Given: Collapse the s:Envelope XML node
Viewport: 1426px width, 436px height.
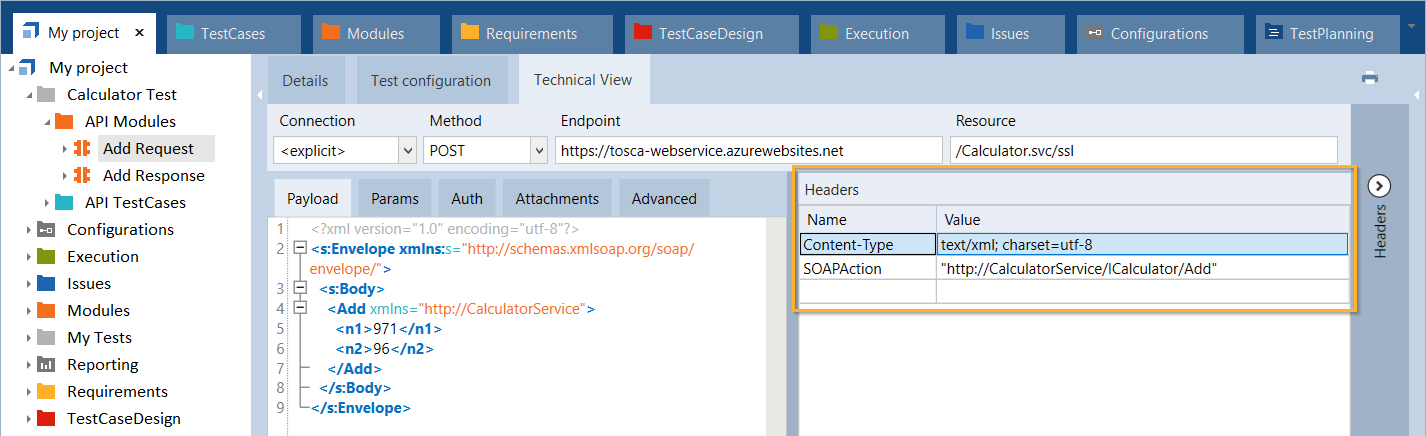Looking at the screenshot, I should click(298, 248).
